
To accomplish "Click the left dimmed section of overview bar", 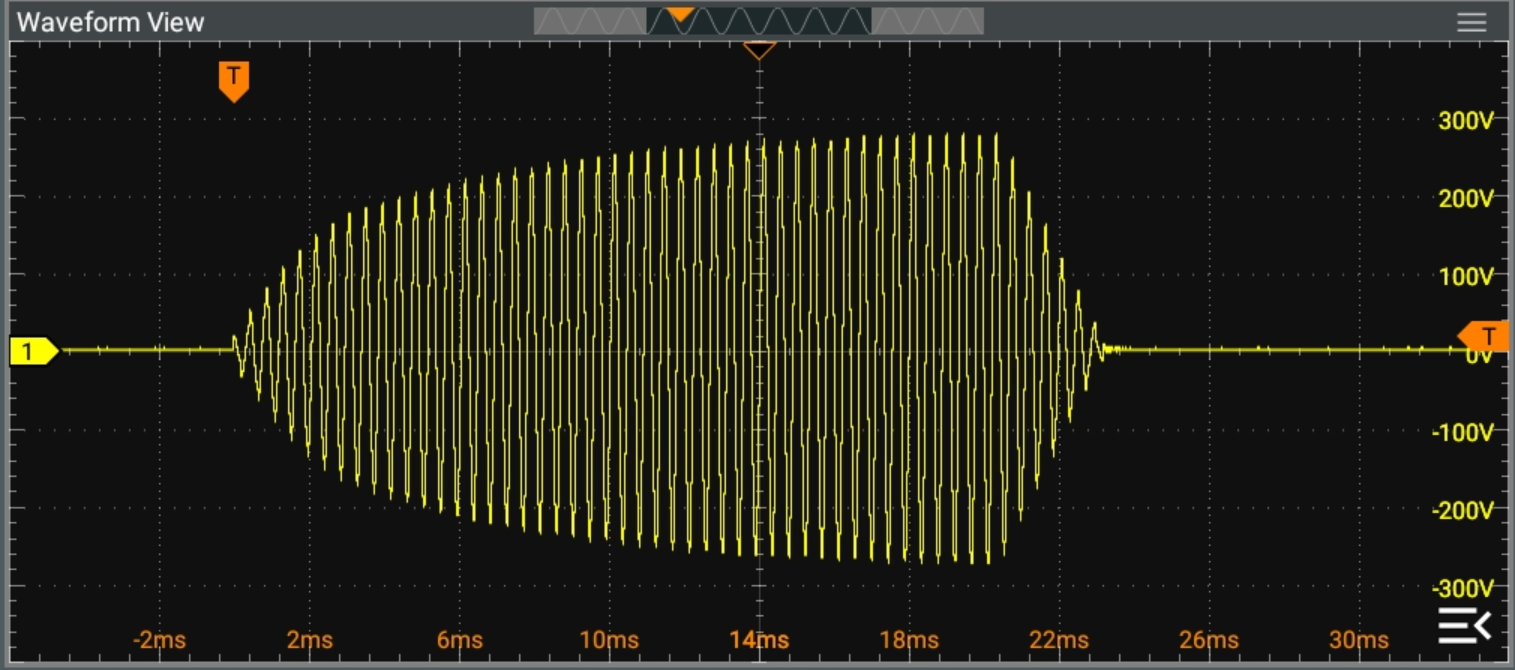I will (x=589, y=22).
